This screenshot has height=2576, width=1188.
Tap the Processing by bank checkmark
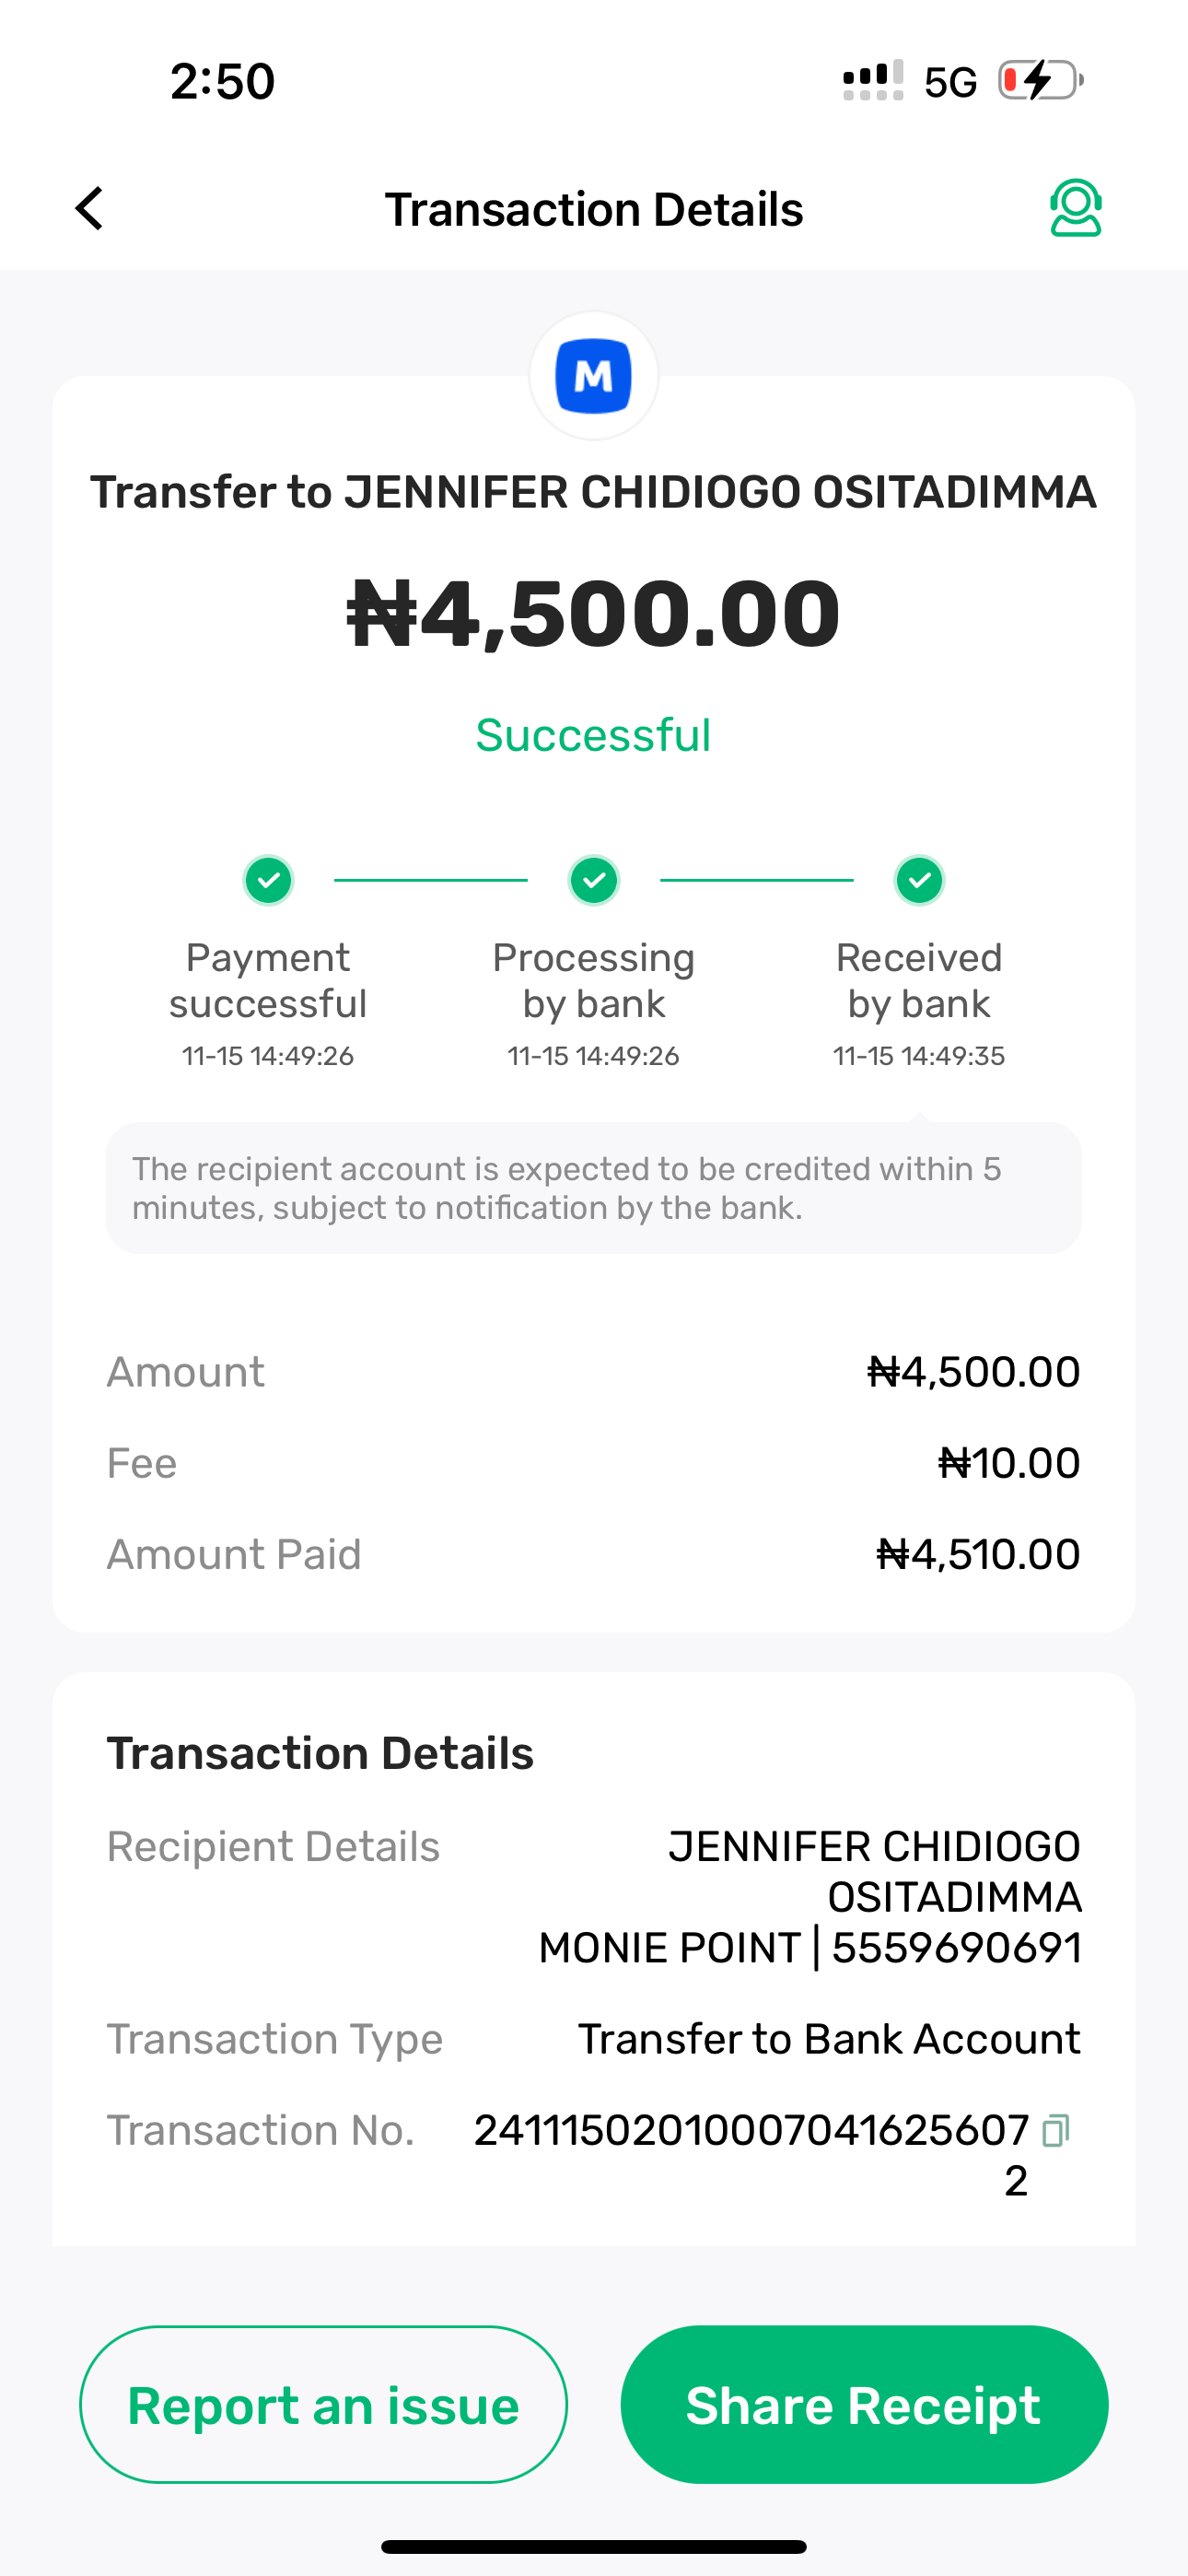coord(593,880)
